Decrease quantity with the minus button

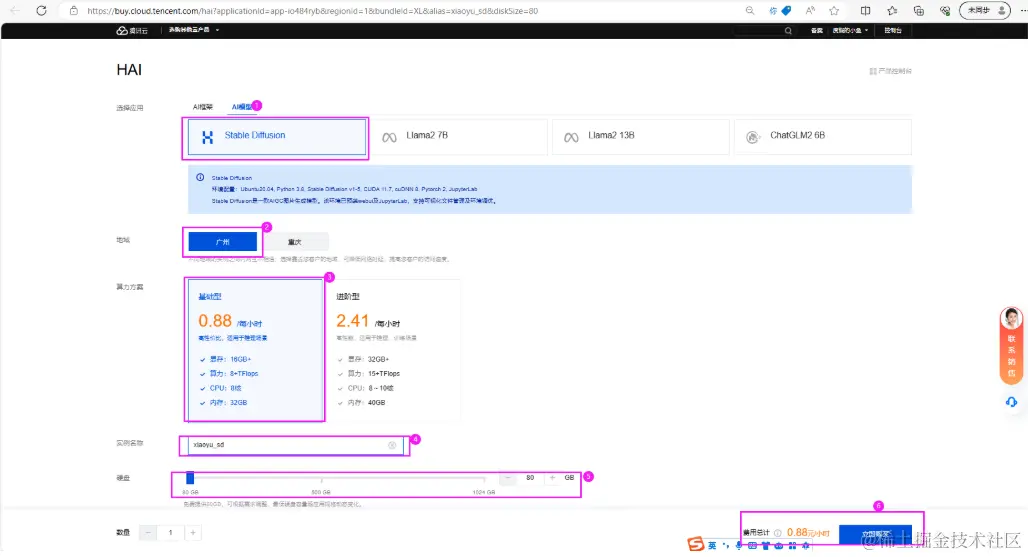click(148, 533)
